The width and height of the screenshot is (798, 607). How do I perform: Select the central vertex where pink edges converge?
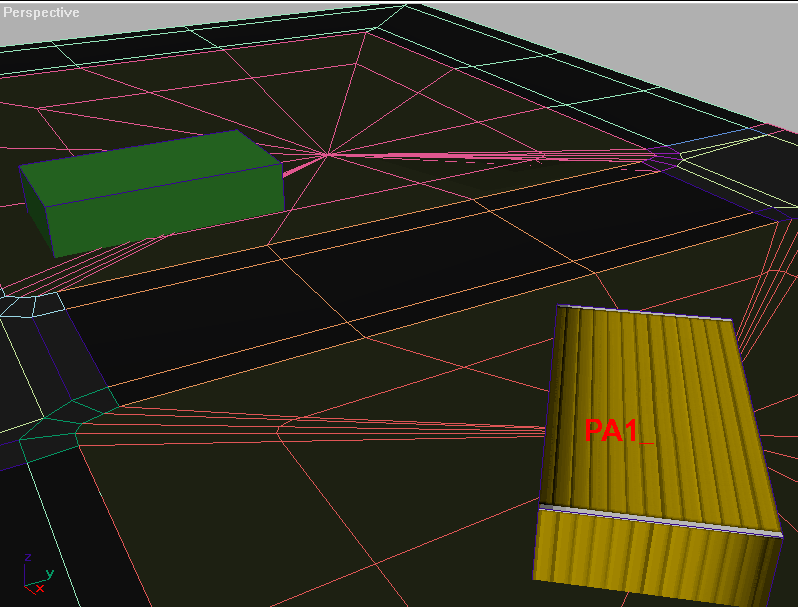tap(327, 154)
